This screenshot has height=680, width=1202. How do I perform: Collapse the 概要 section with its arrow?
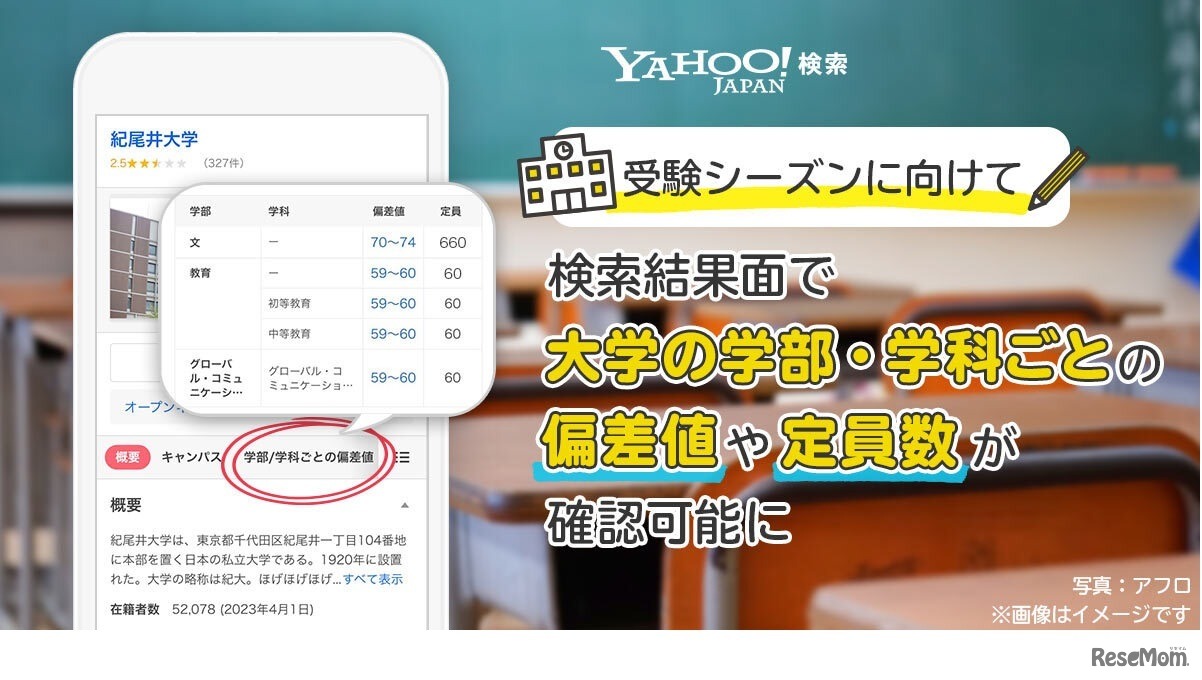click(x=405, y=503)
